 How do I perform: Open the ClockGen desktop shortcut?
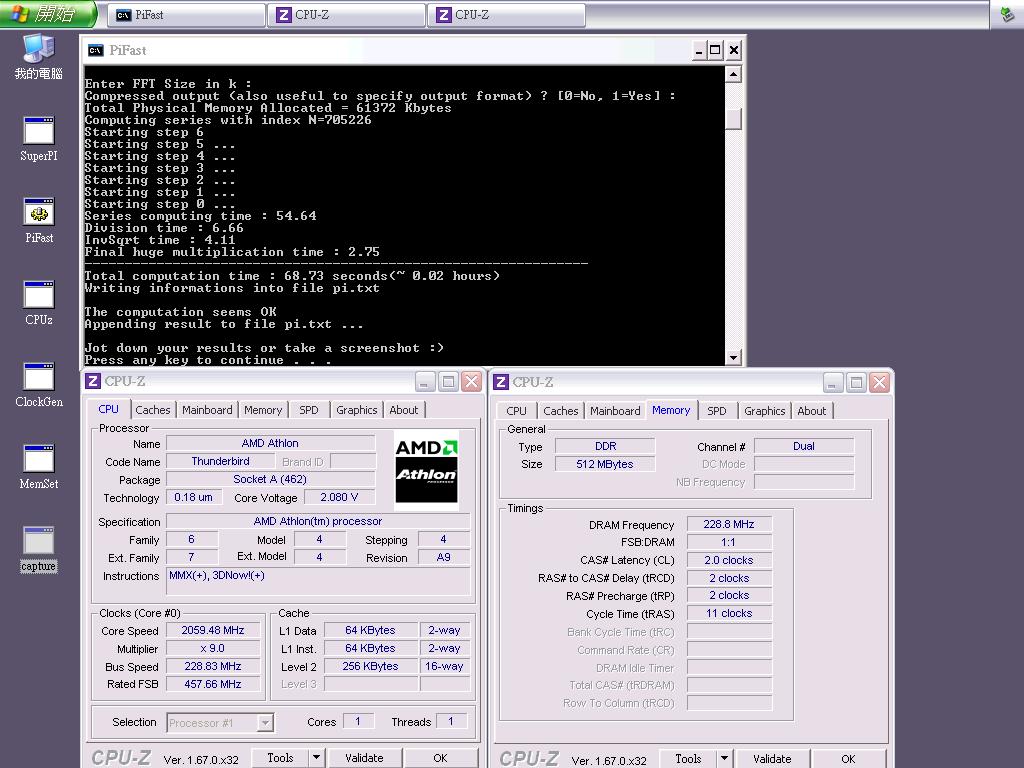[x=39, y=385]
